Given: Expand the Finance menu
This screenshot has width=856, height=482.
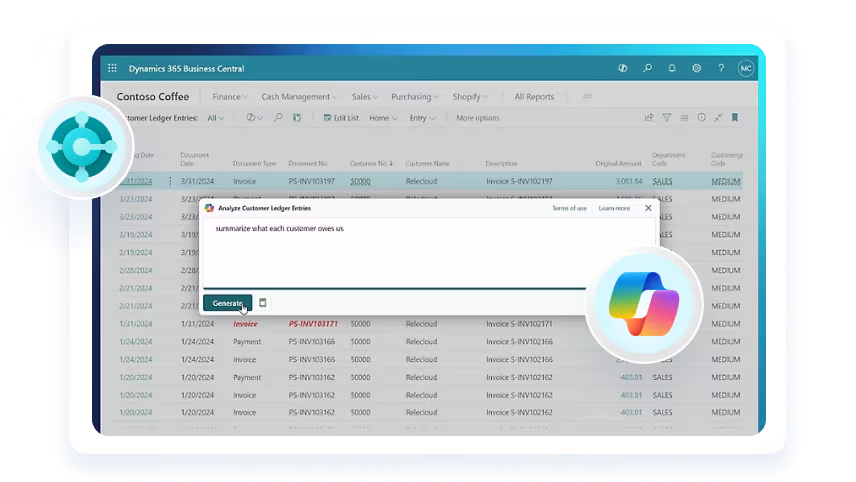Looking at the screenshot, I should (231, 97).
